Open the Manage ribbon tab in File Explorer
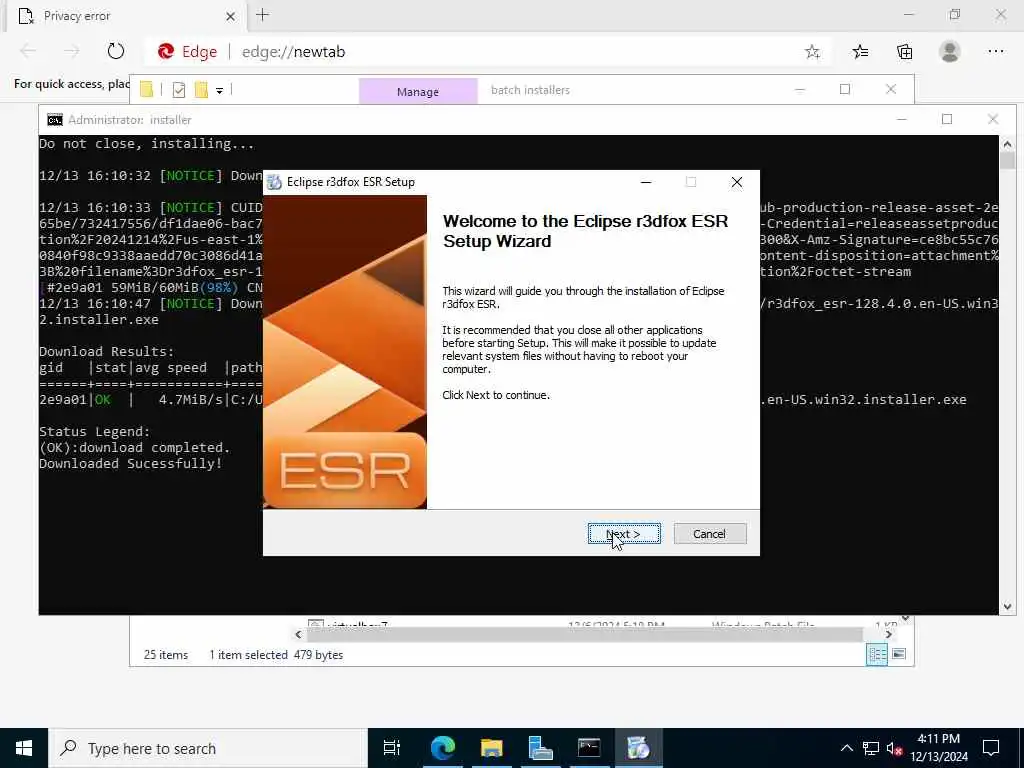 coord(418,91)
